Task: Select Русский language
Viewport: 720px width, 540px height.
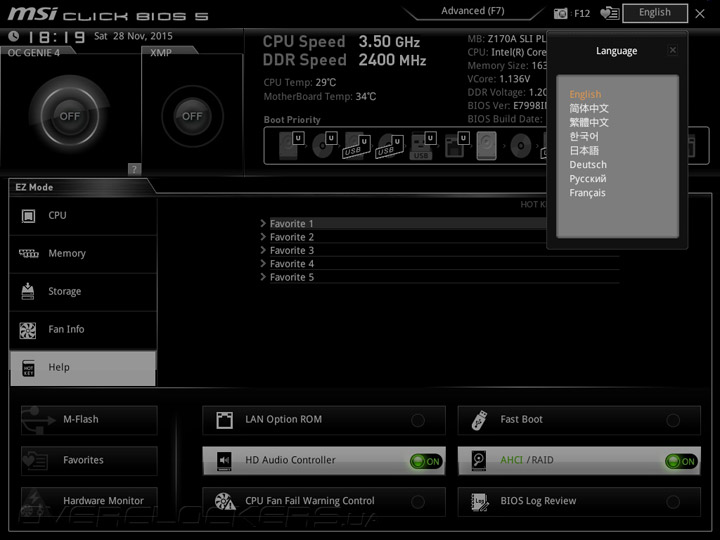Action: pyautogui.click(x=588, y=179)
